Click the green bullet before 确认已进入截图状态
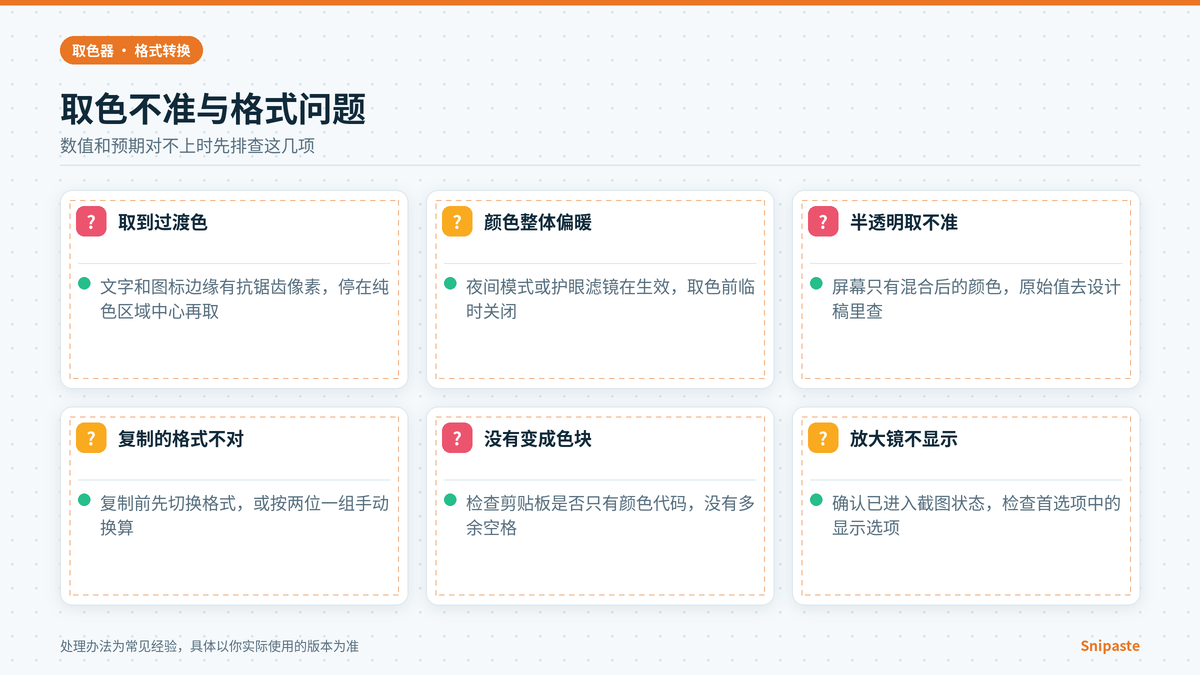 click(x=817, y=500)
